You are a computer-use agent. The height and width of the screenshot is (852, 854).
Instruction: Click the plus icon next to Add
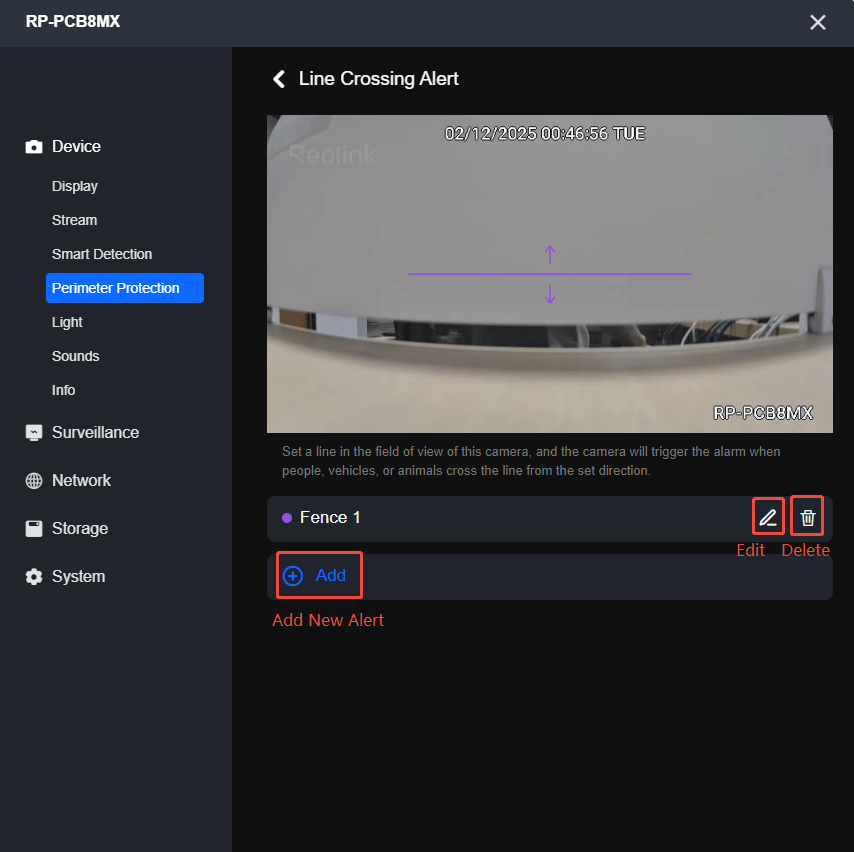(x=292, y=575)
